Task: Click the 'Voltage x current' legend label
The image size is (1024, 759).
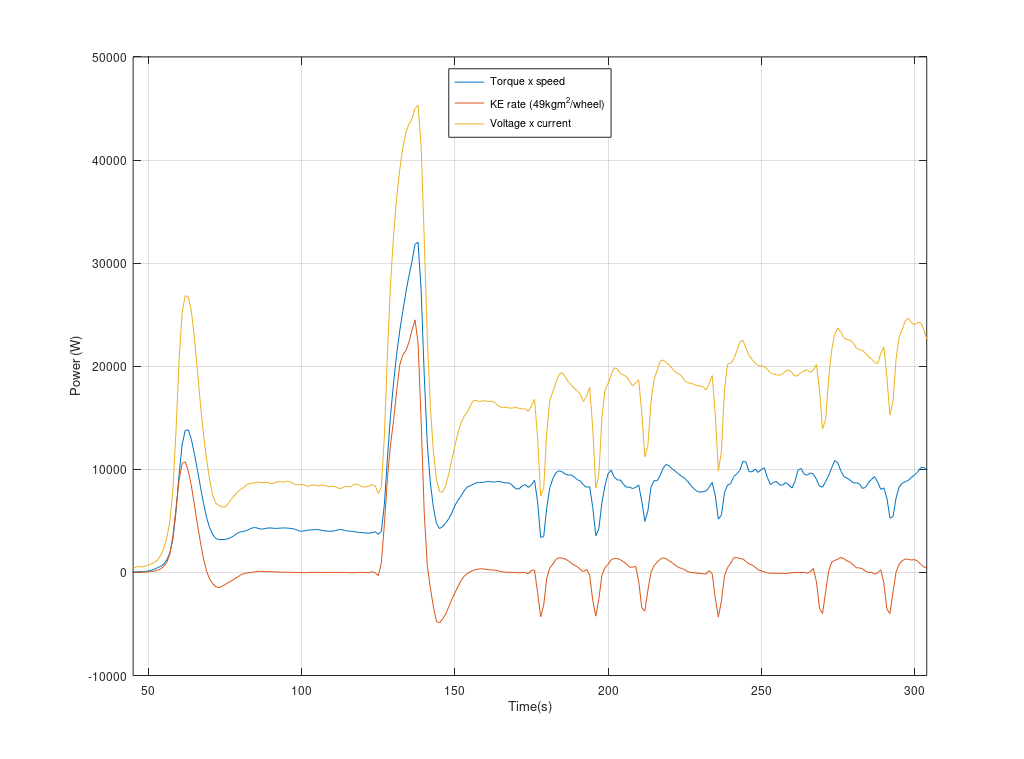Action: coord(530,123)
